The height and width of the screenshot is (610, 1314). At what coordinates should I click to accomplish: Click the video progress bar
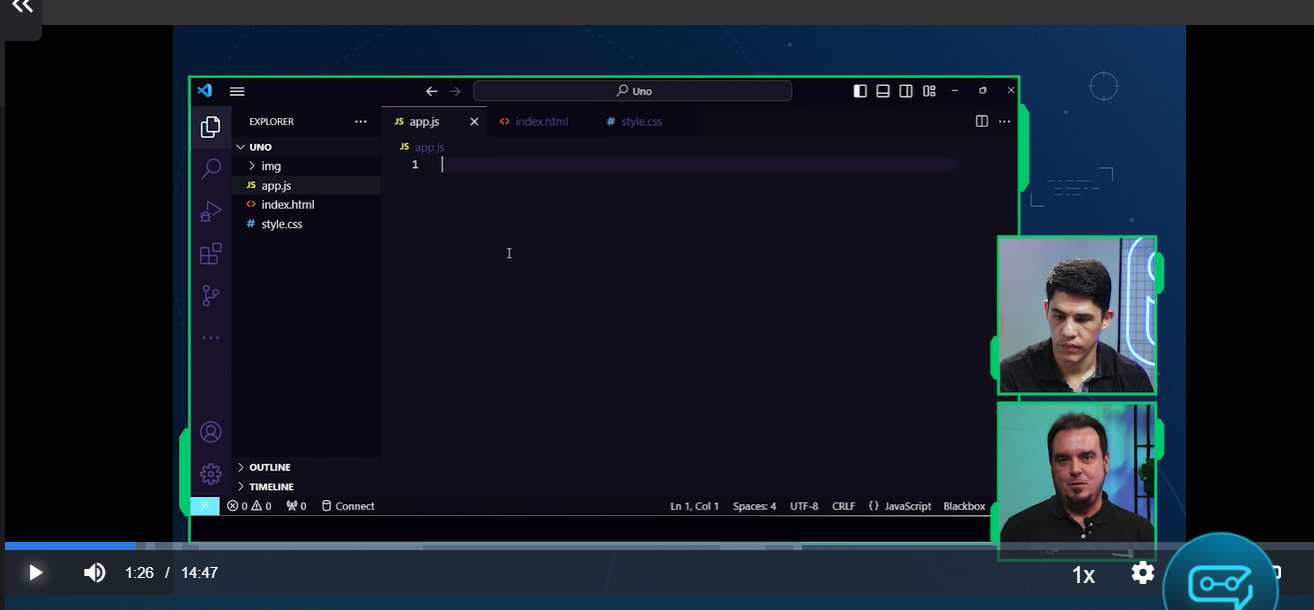(x=657, y=546)
